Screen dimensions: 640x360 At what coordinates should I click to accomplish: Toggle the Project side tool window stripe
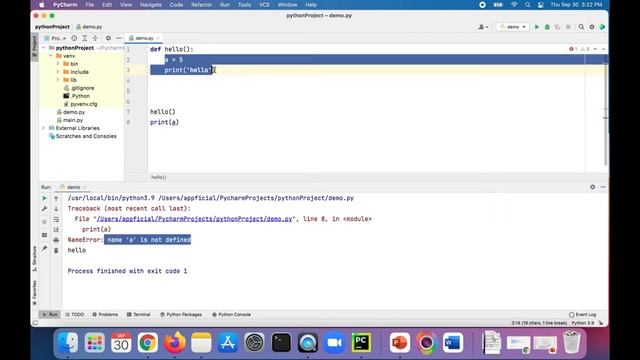[x=35, y=46]
